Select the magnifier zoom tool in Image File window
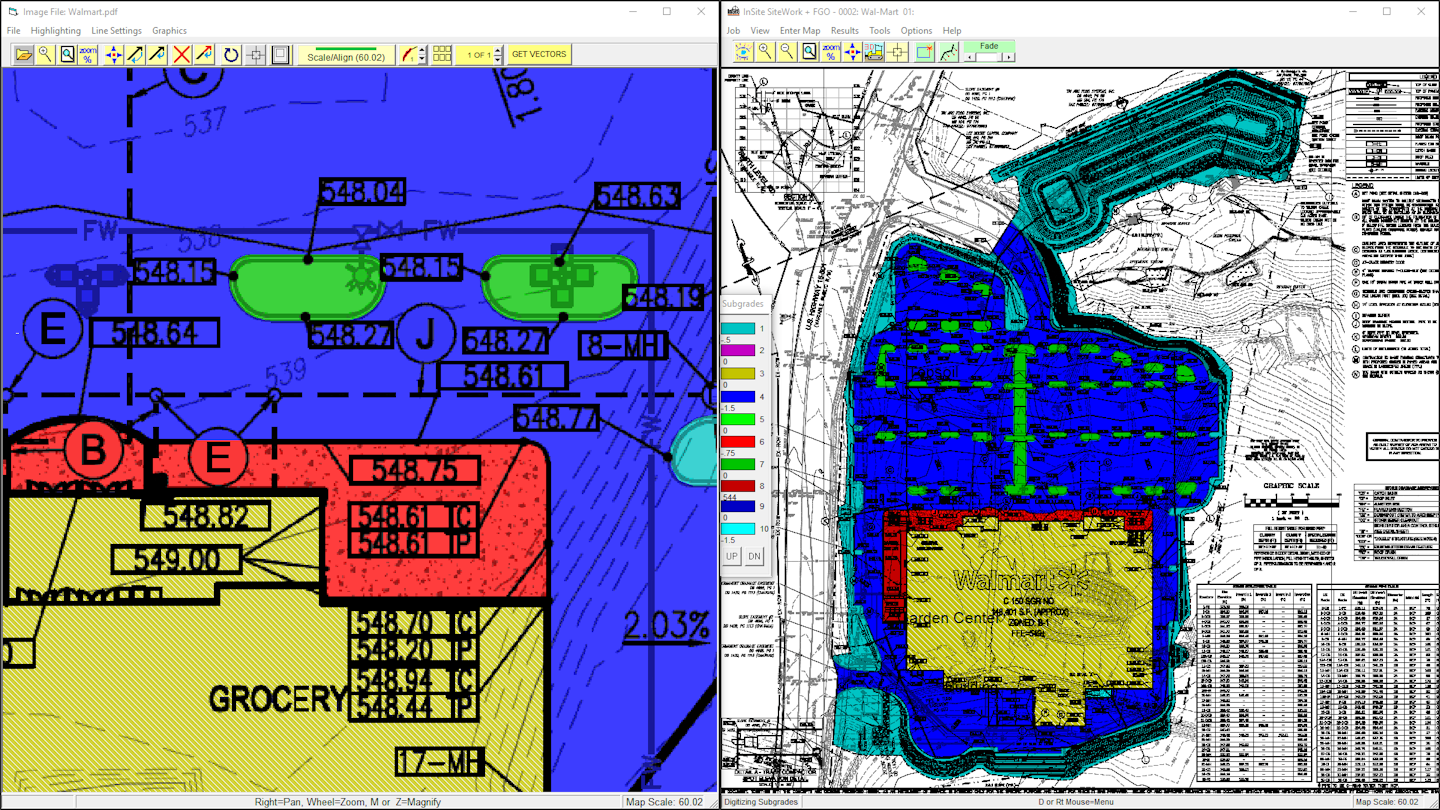Viewport: 1440px width, 810px height. click(45, 55)
